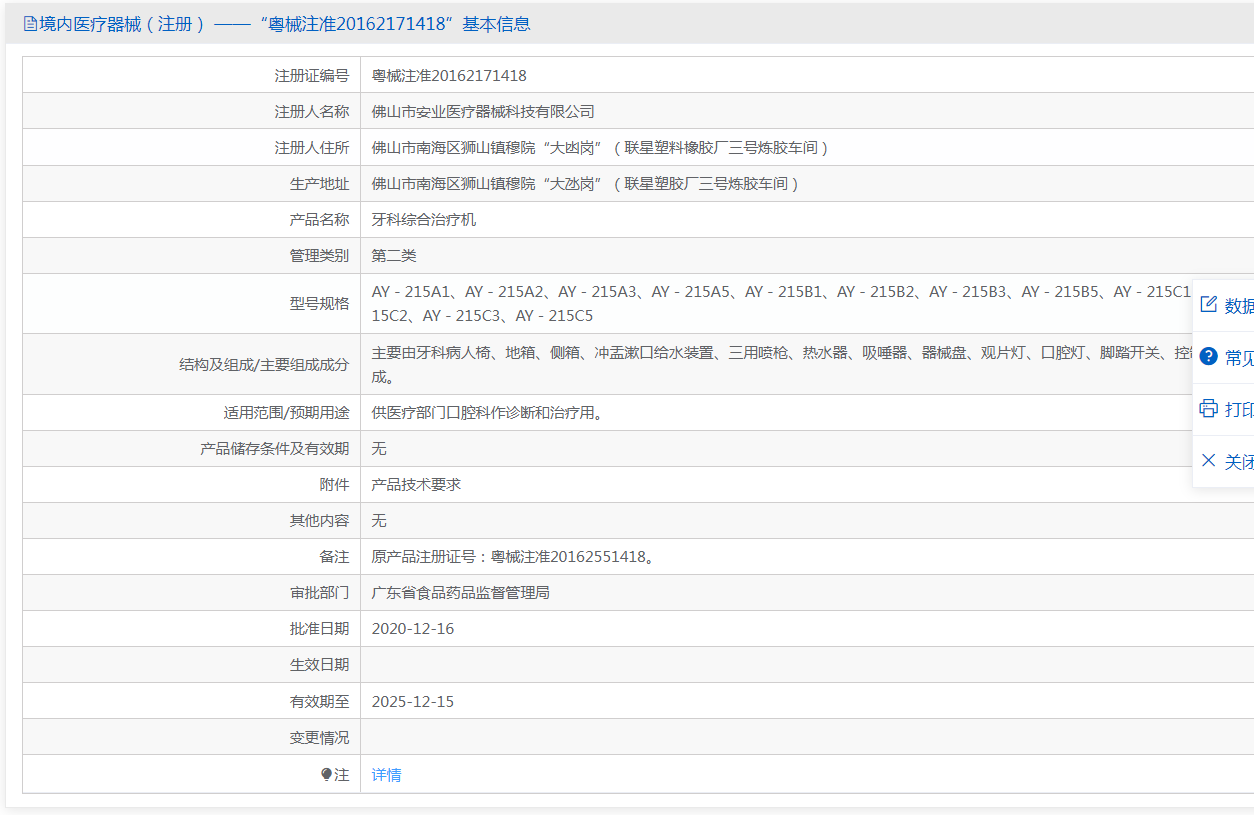The image size is (1254, 815).
Task: Click the 生产地址 label
Action: [x=320, y=183]
